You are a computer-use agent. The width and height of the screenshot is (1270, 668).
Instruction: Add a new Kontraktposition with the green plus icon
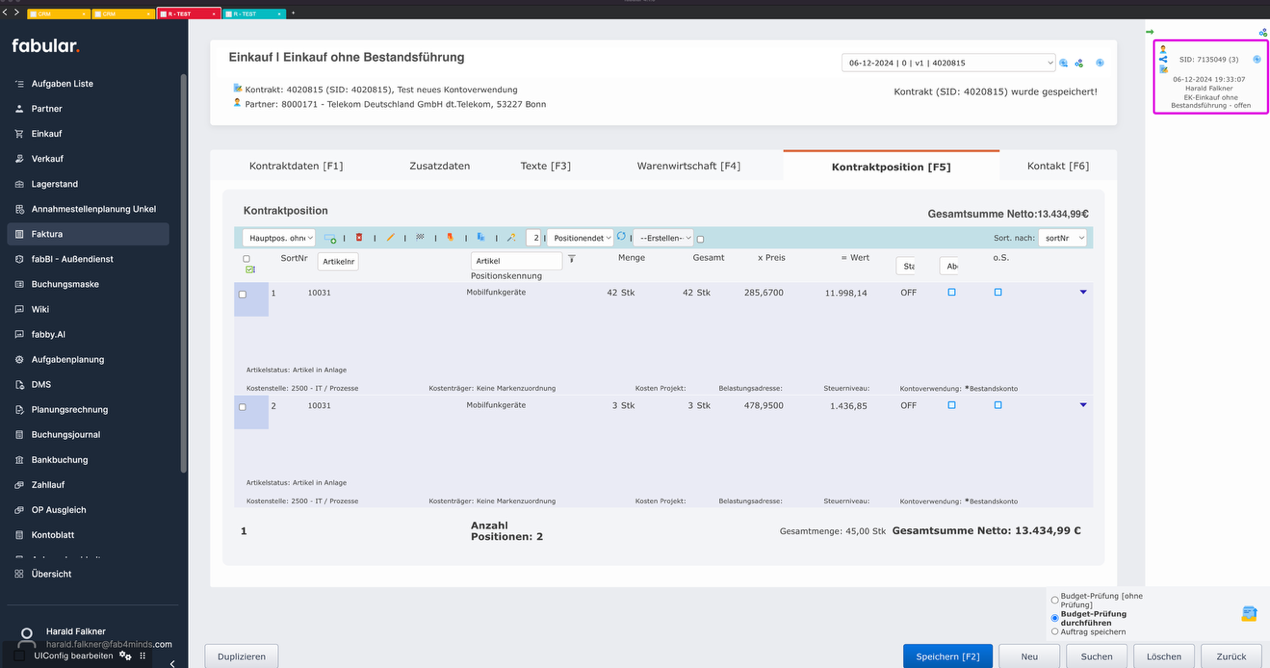point(330,238)
